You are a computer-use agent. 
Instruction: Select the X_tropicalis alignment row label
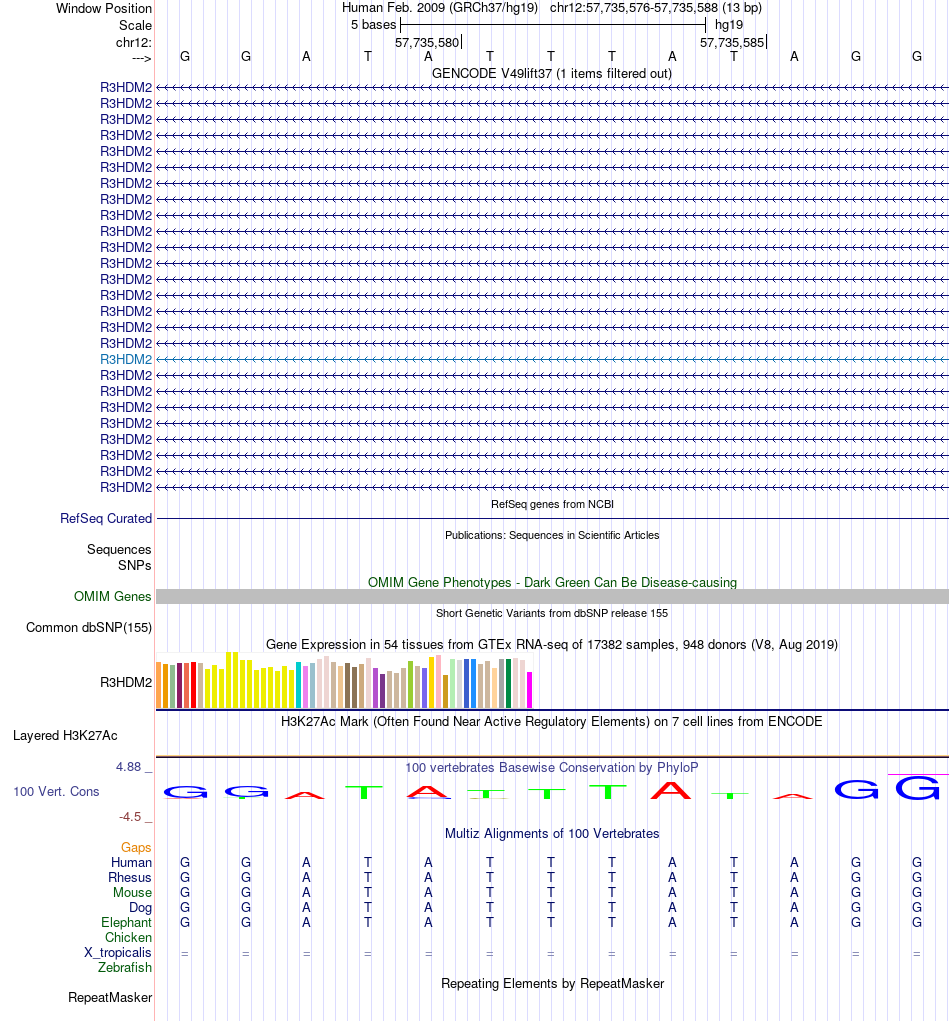pyautogui.click(x=118, y=952)
